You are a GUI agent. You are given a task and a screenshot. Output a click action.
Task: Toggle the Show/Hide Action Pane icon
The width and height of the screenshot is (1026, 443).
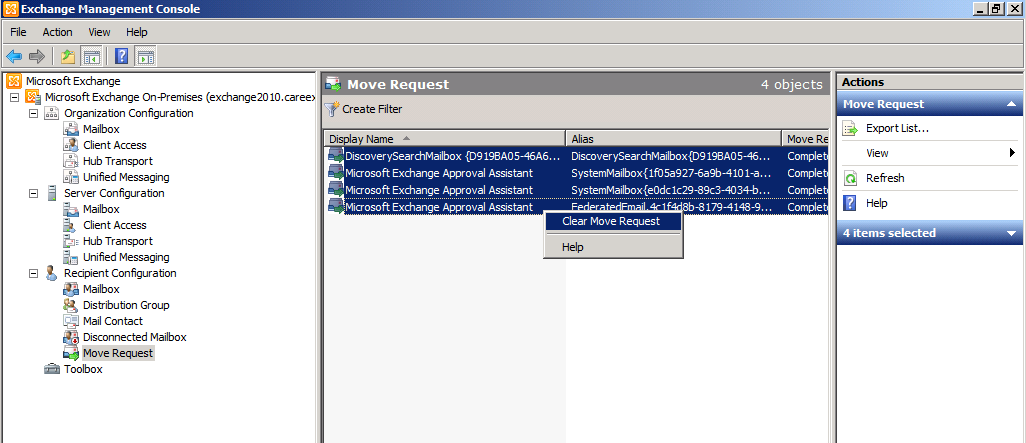145,56
